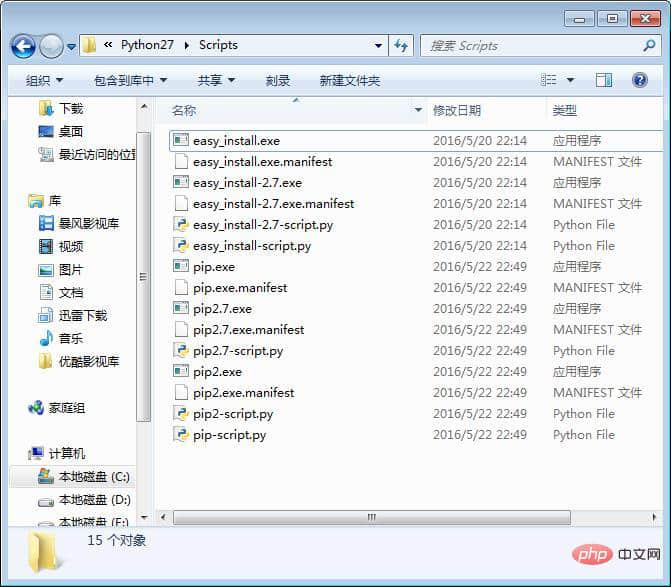Select the pip.exe application icon
The width and height of the screenshot is (671, 587).
(181, 266)
